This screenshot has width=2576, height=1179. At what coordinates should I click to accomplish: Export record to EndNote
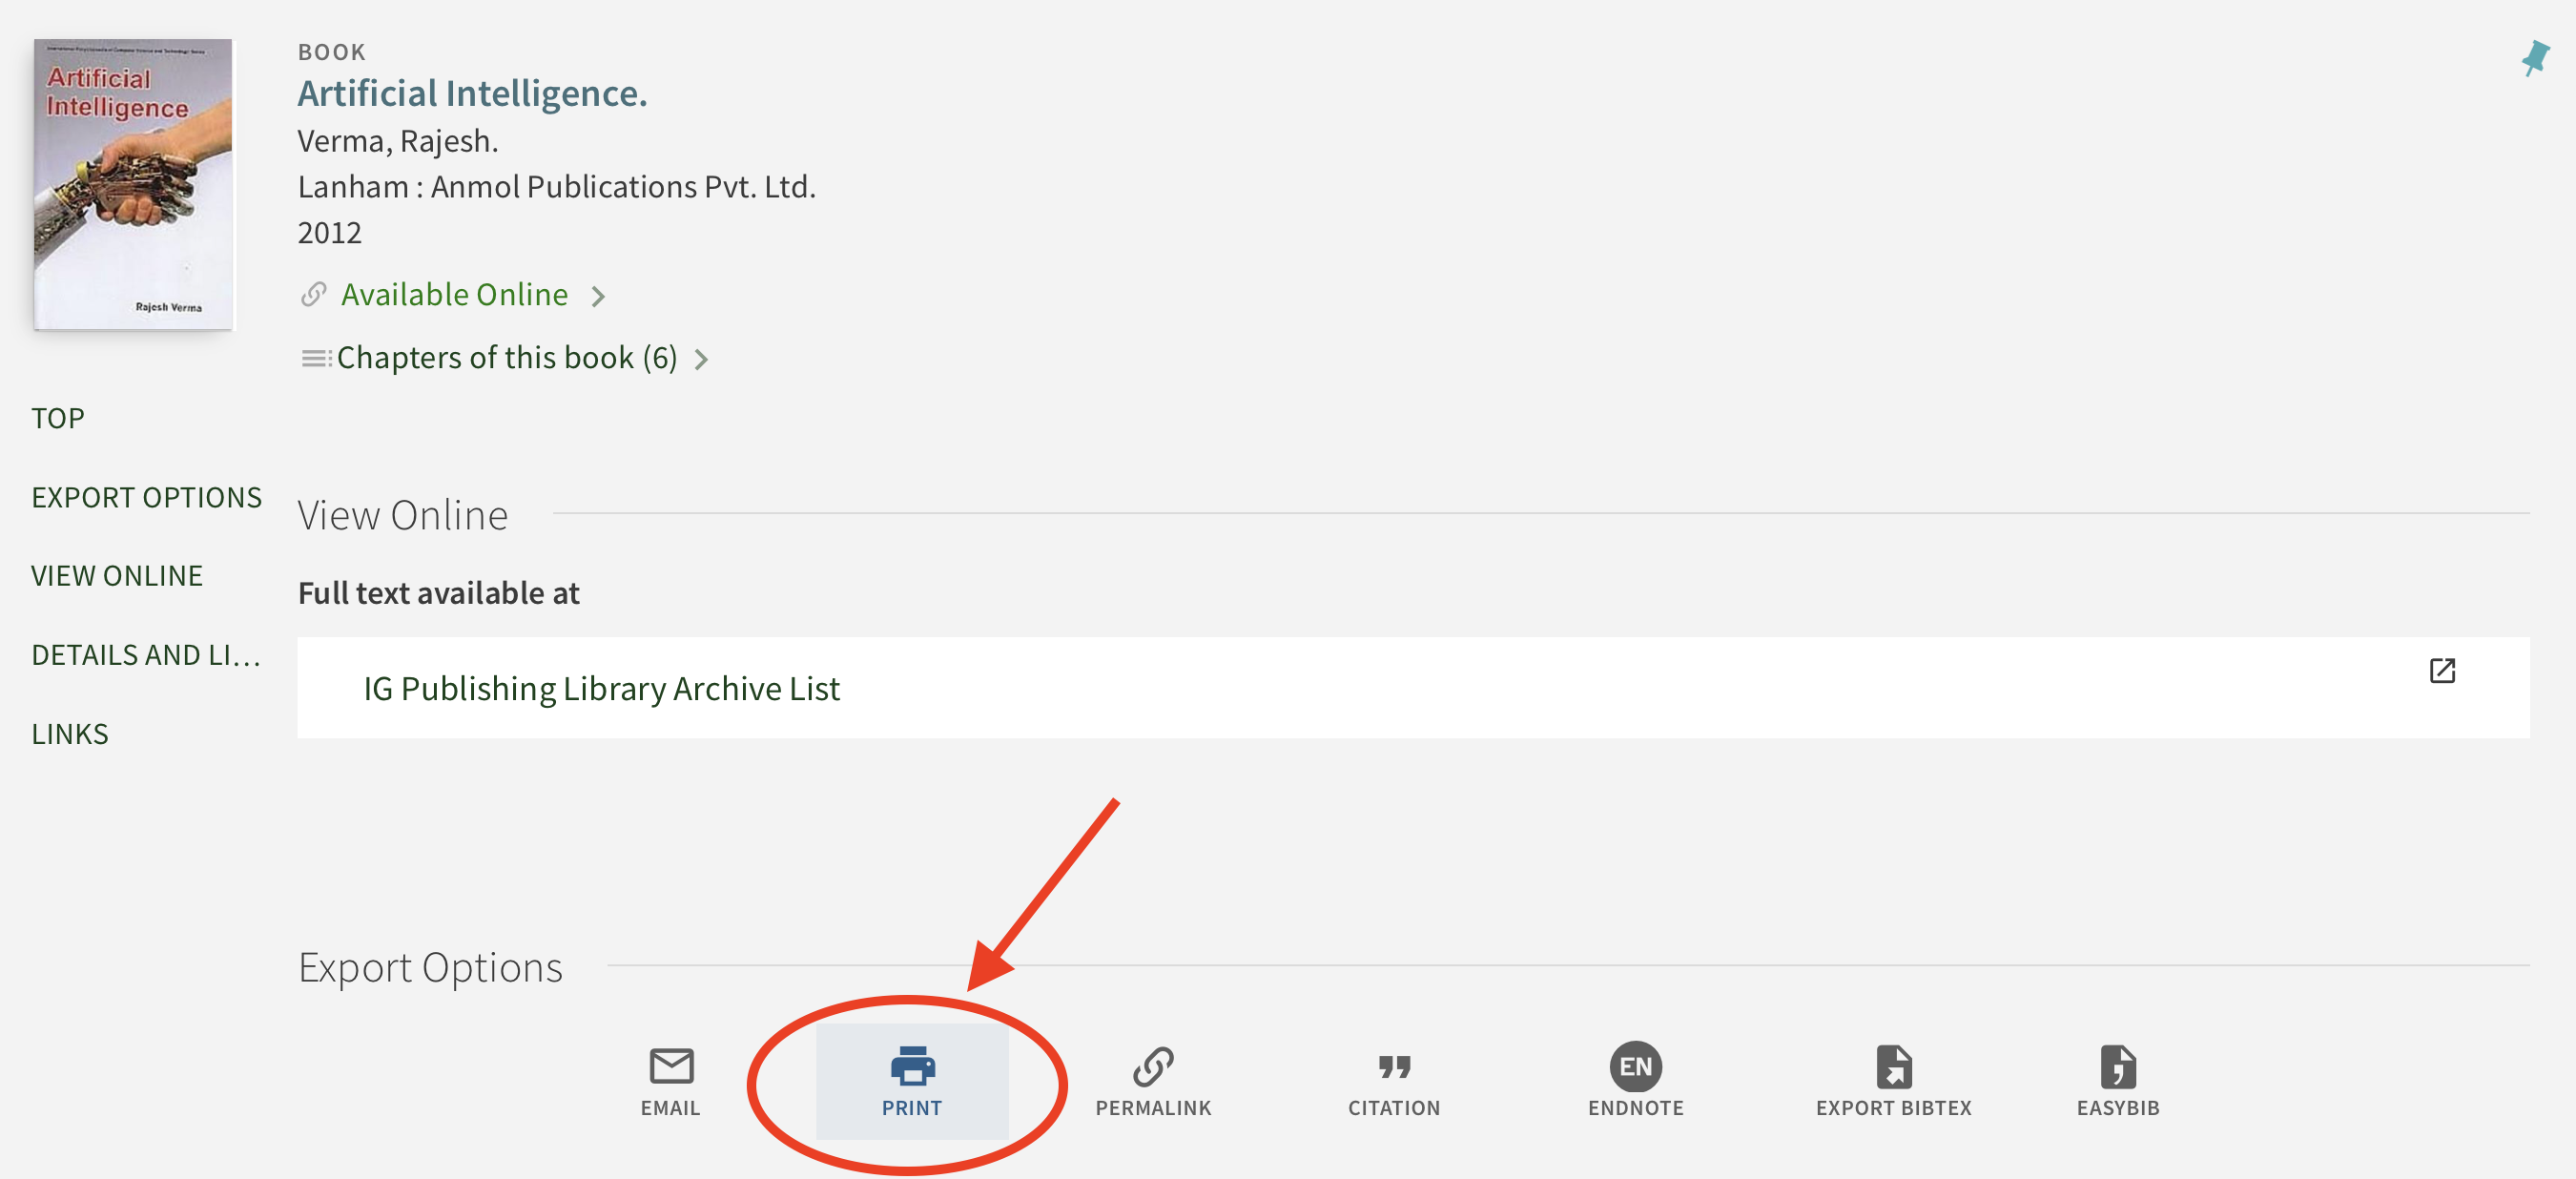[x=1635, y=1066]
